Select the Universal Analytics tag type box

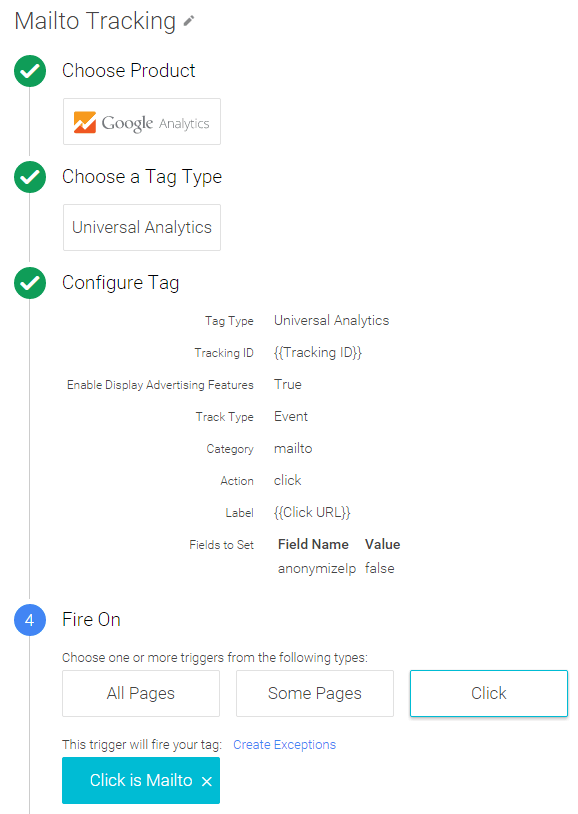click(x=142, y=227)
